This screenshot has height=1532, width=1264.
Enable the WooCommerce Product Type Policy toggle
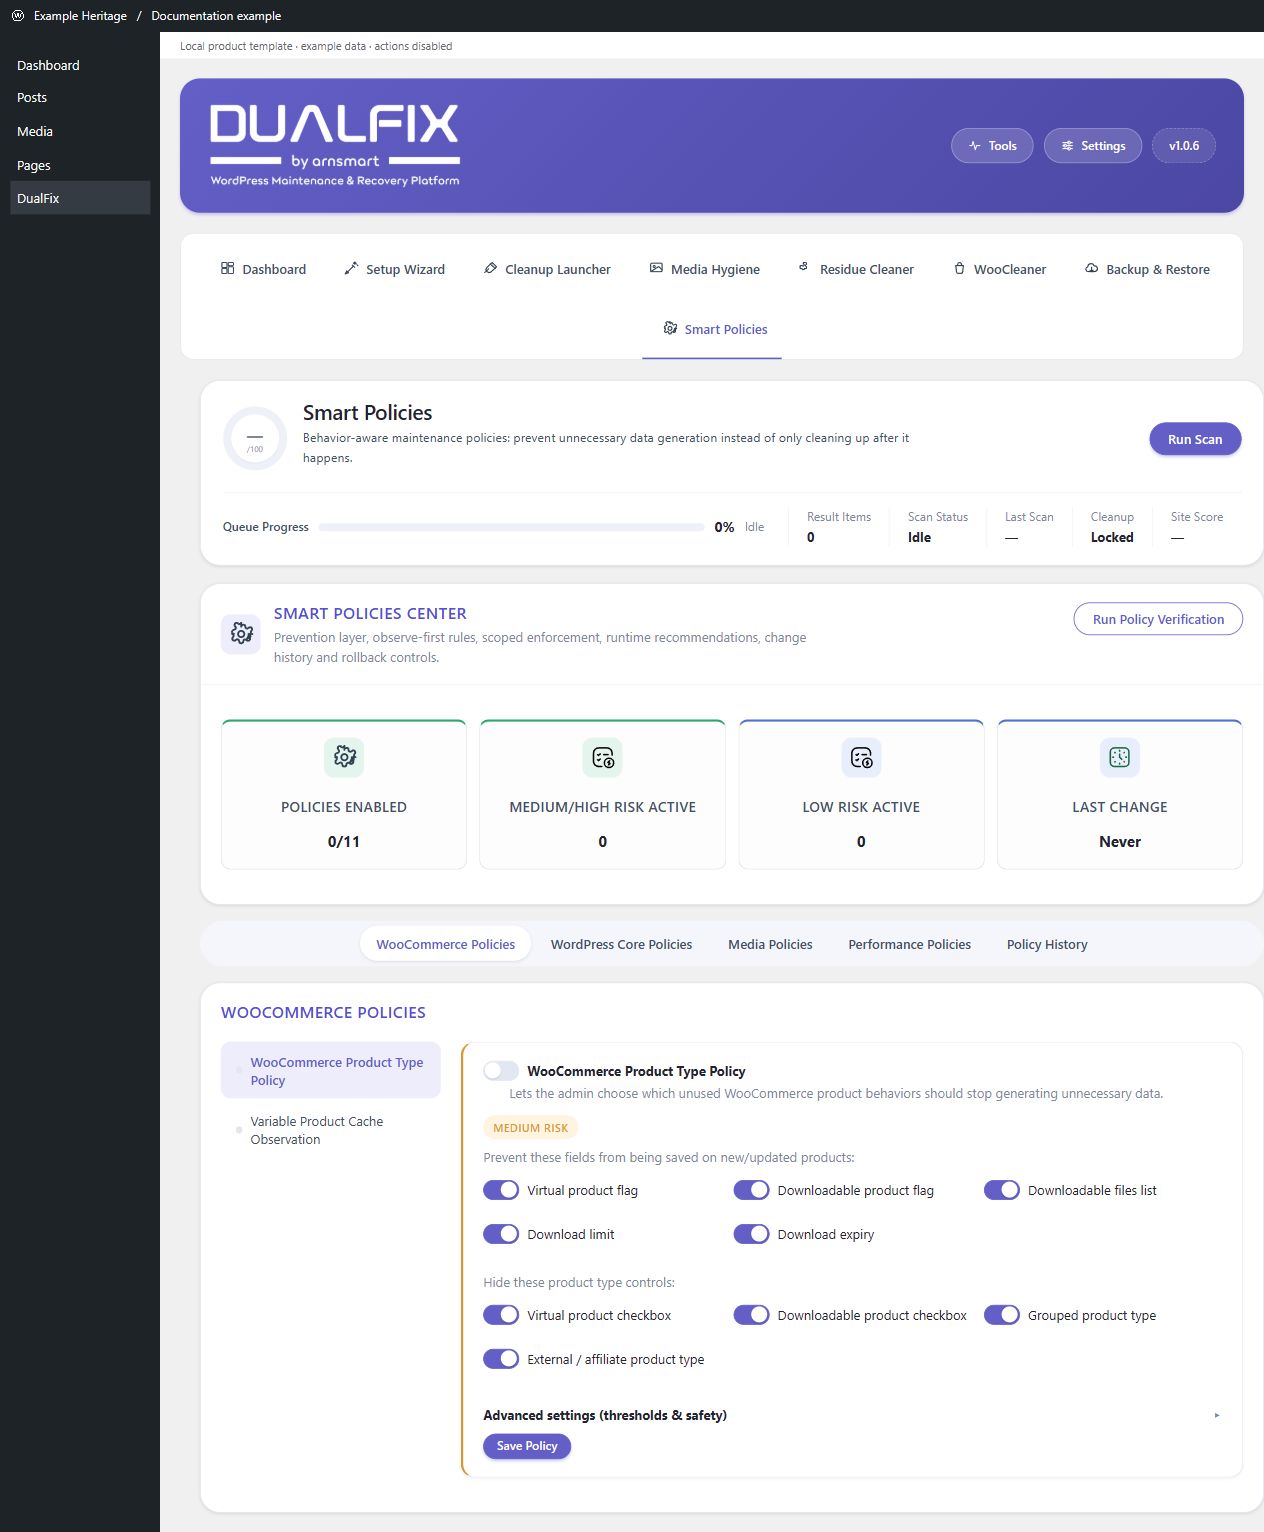coord(501,1071)
